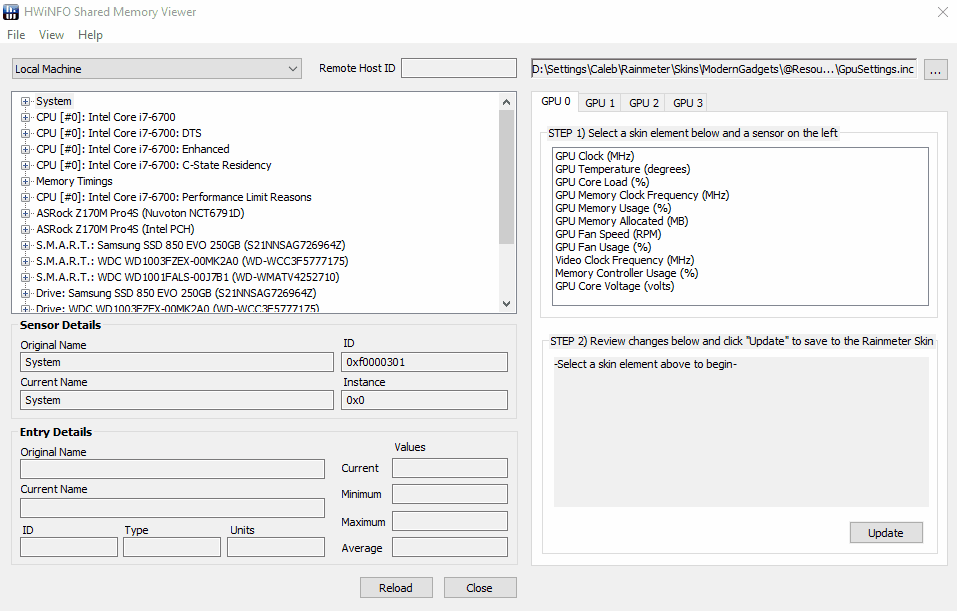Expand the Performance Limit Reasons node
Viewport: 957px width, 611px height.
tap(25, 197)
